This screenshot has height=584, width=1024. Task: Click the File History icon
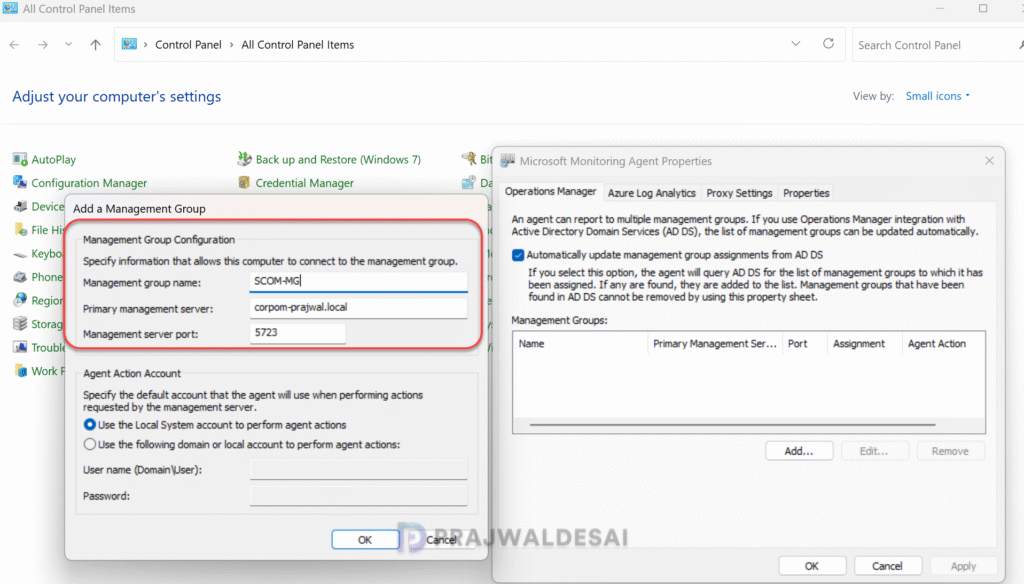(x=20, y=230)
